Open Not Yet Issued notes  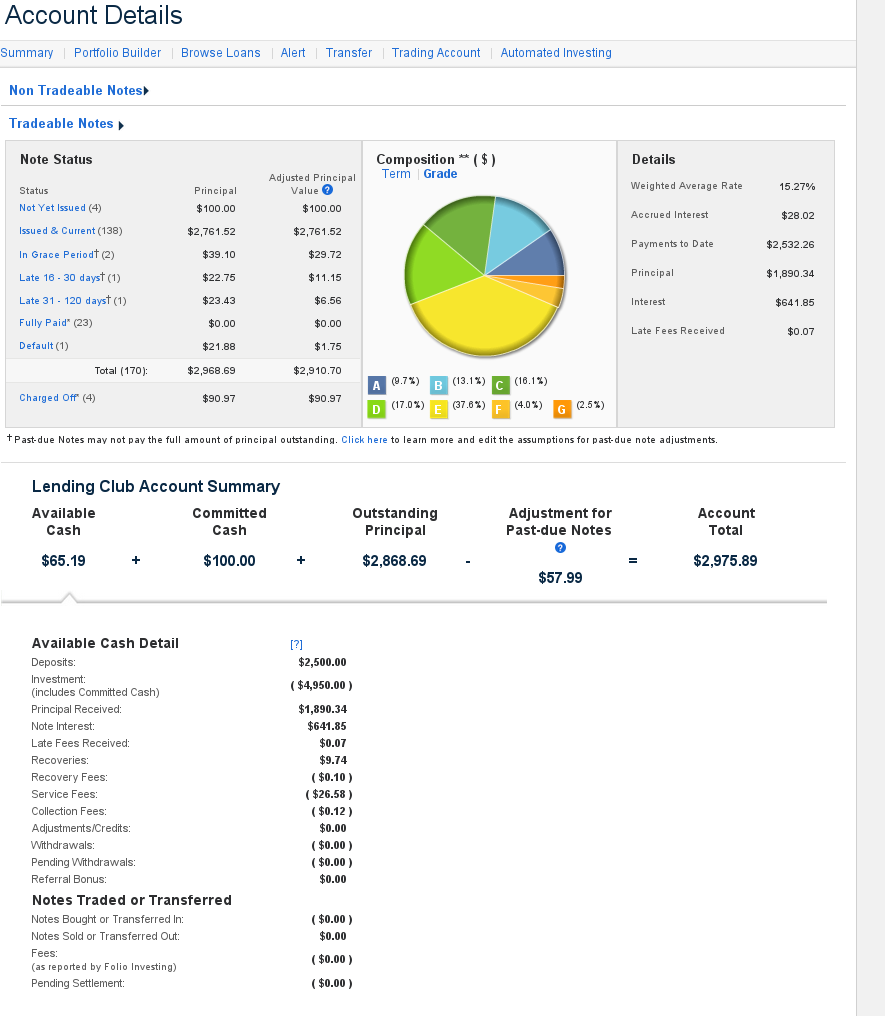(x=52, y=208)
